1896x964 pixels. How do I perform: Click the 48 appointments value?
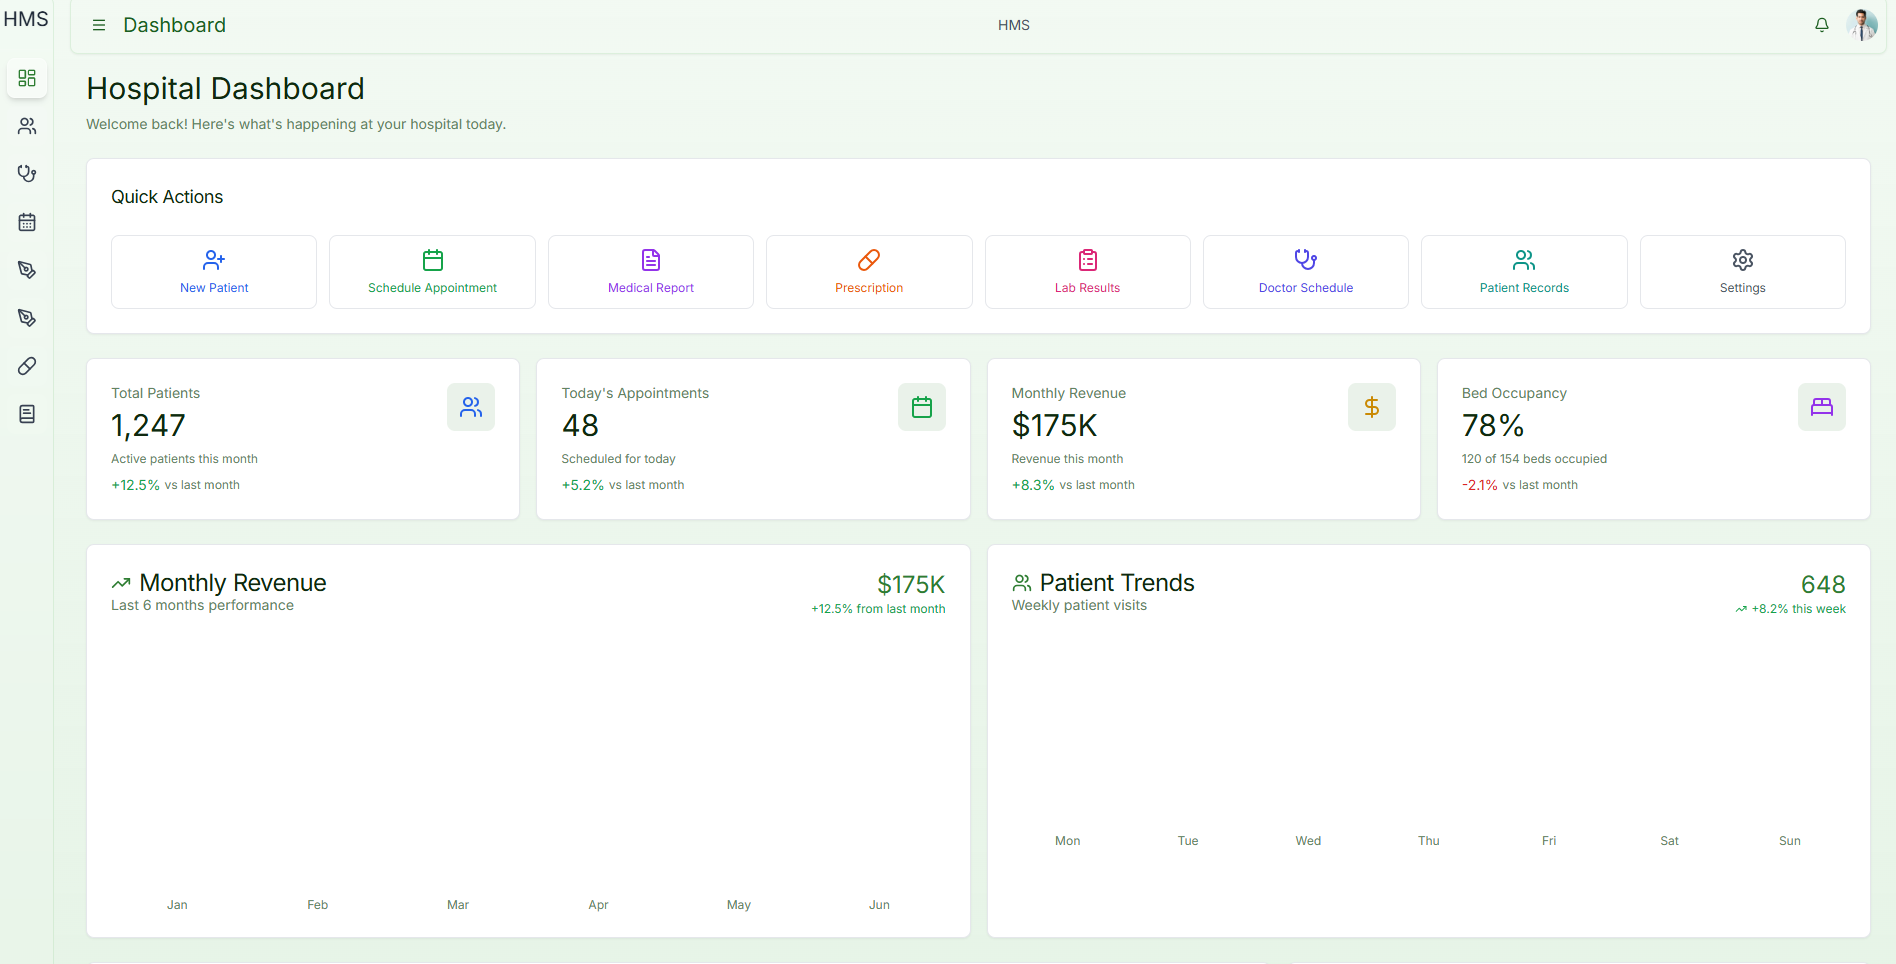click(580, 426)
